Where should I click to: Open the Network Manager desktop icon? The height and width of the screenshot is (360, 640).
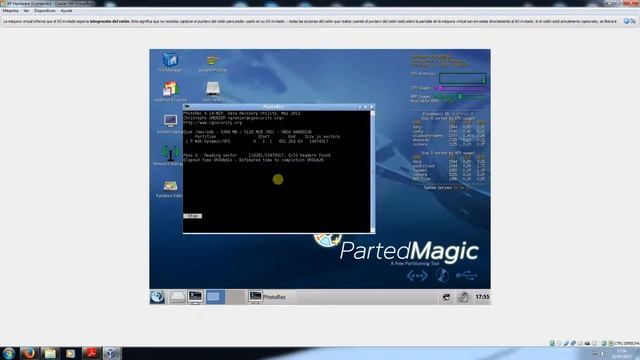point(170,156)
